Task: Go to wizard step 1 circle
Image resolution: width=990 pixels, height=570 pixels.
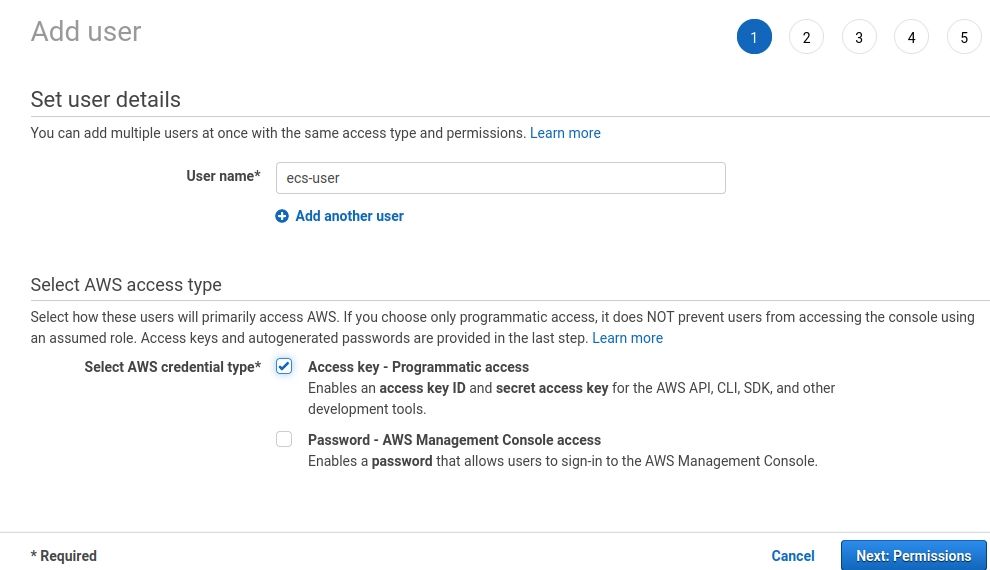Action: coord(754,38)
